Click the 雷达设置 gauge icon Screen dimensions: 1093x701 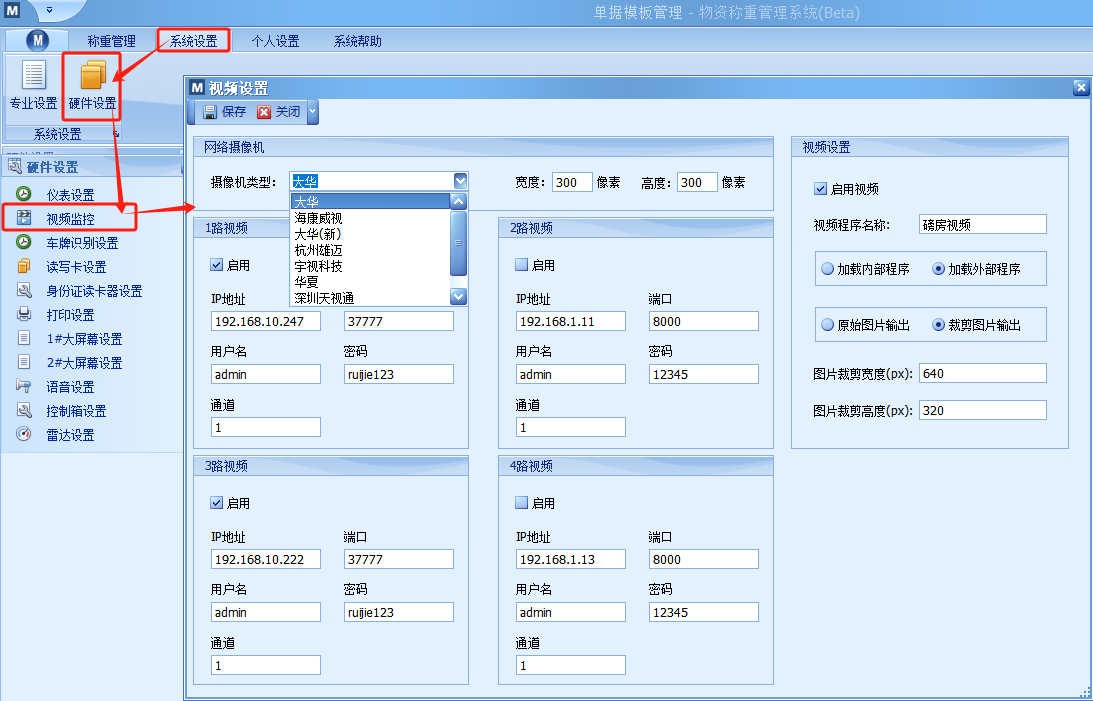click(24, 434)
